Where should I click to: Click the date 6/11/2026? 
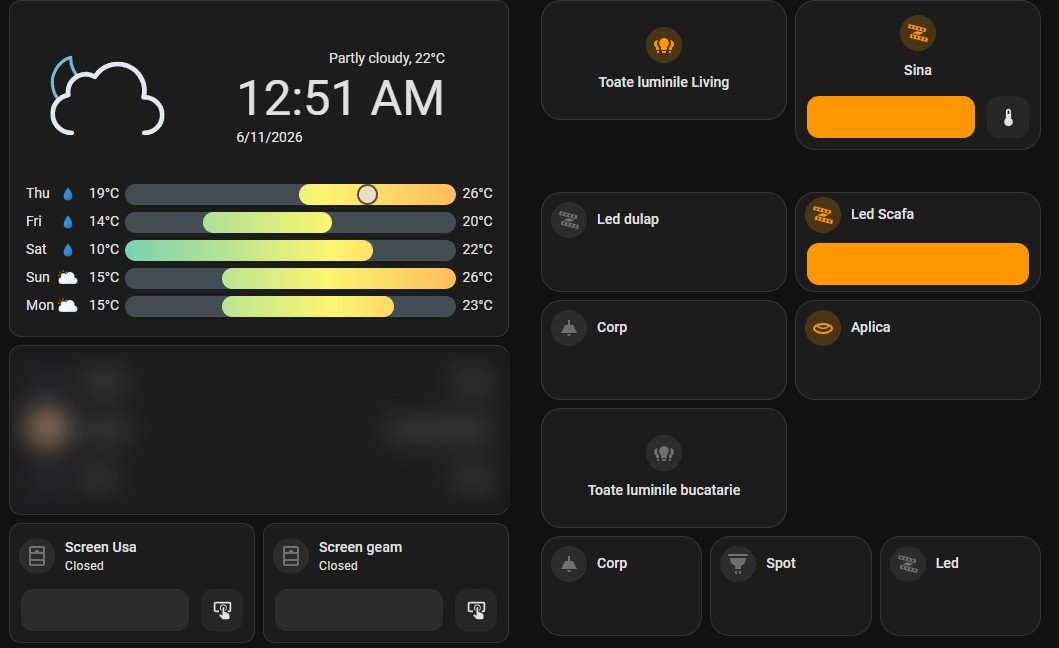(x=269, y=137)
